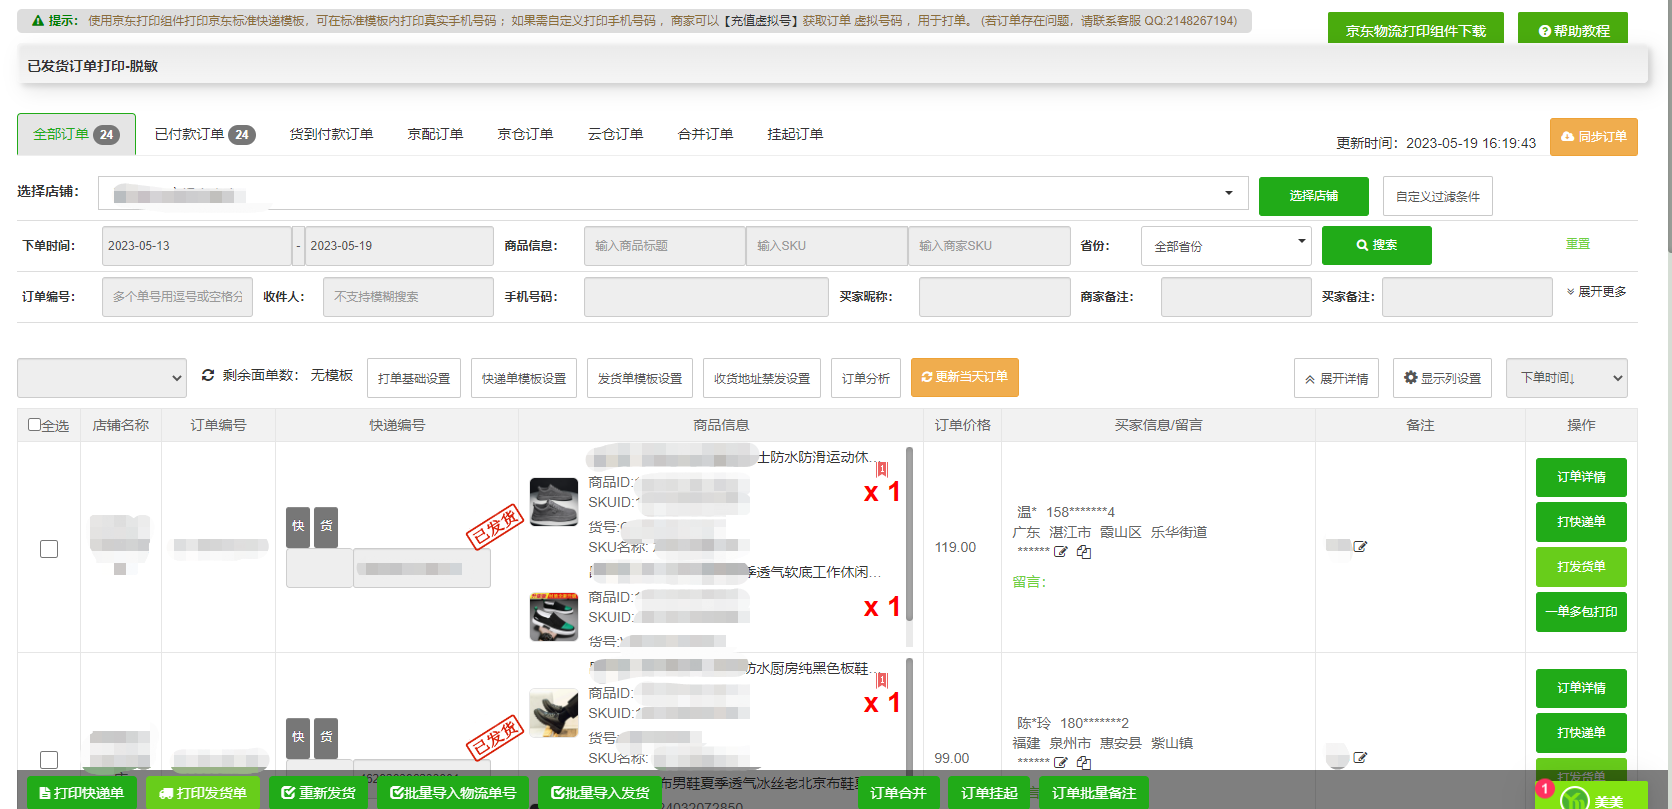
Task: Check the 全选 select-all checkbox
Action: click(x=35, y=425)
